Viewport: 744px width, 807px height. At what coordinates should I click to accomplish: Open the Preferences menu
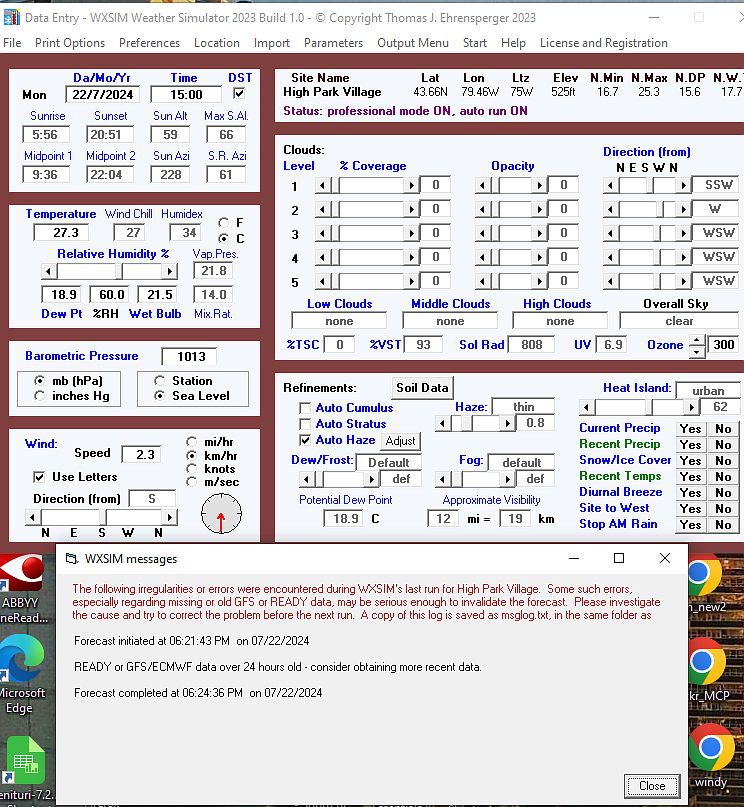pyautogui.click(x=150, y=43)
